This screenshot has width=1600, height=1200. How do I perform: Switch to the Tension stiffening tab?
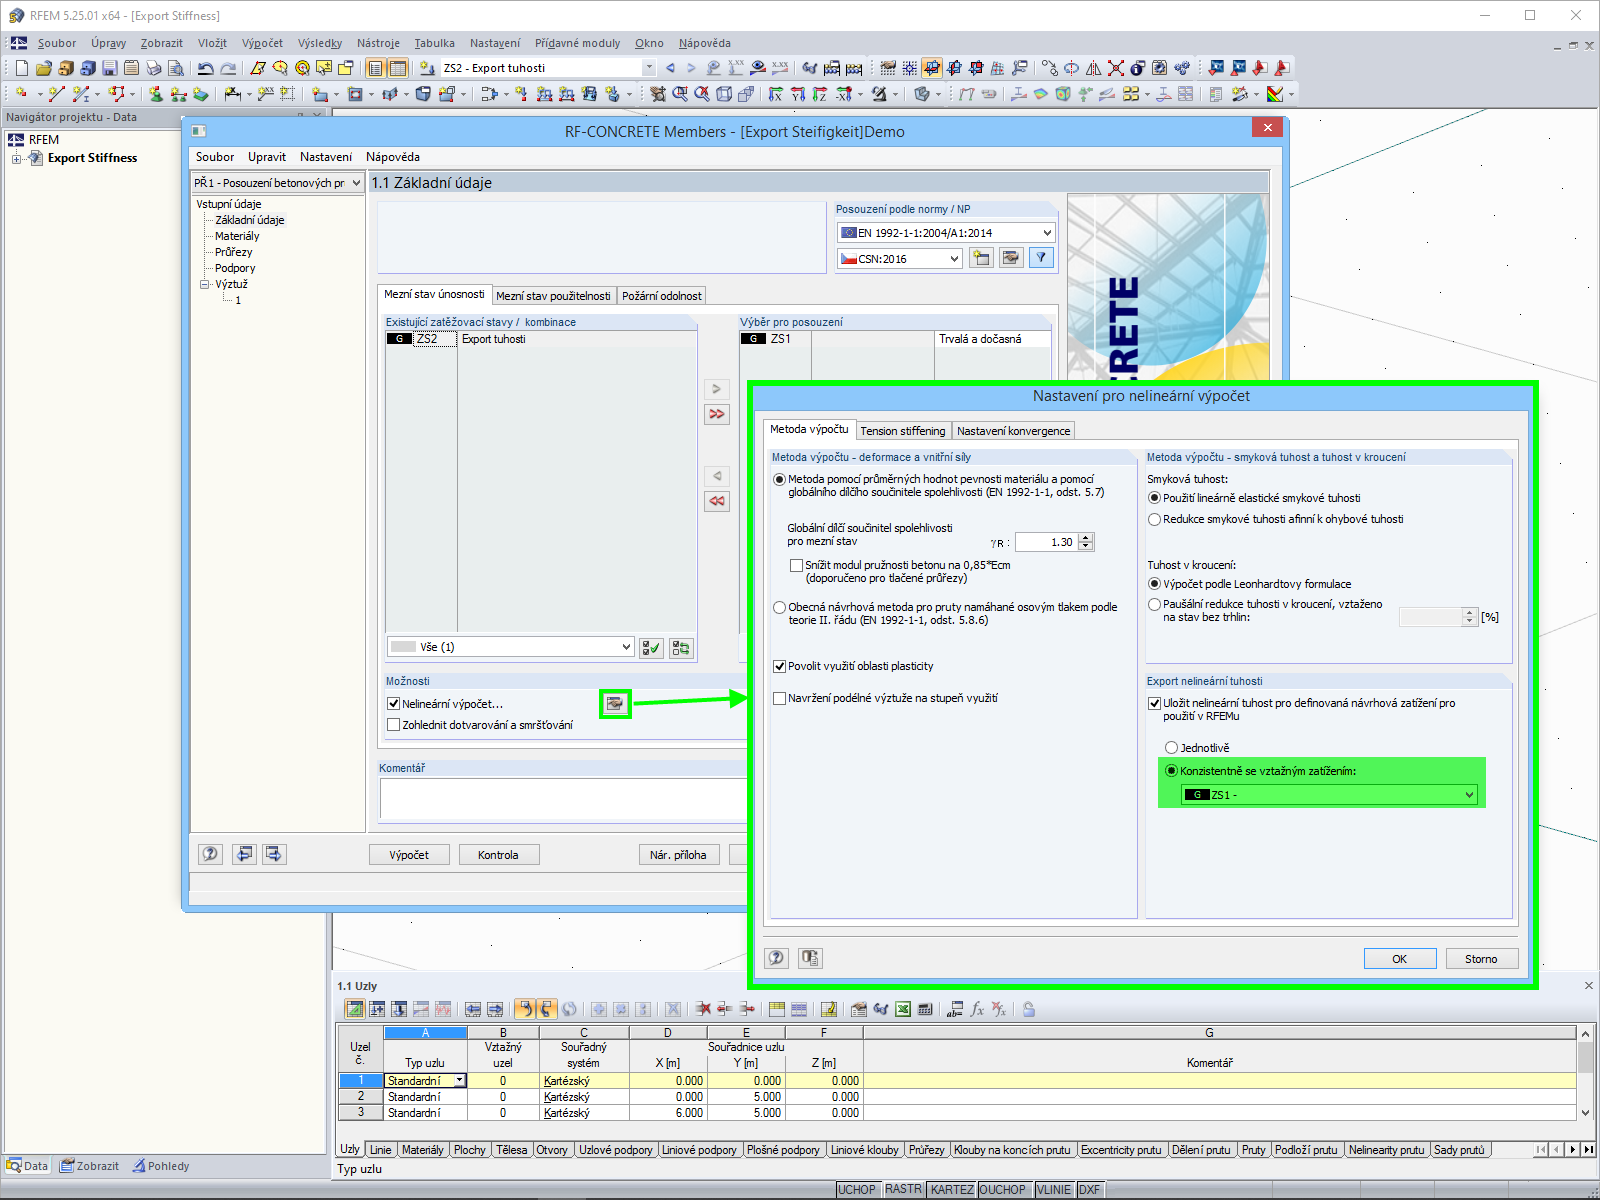(x=902, y=431)
